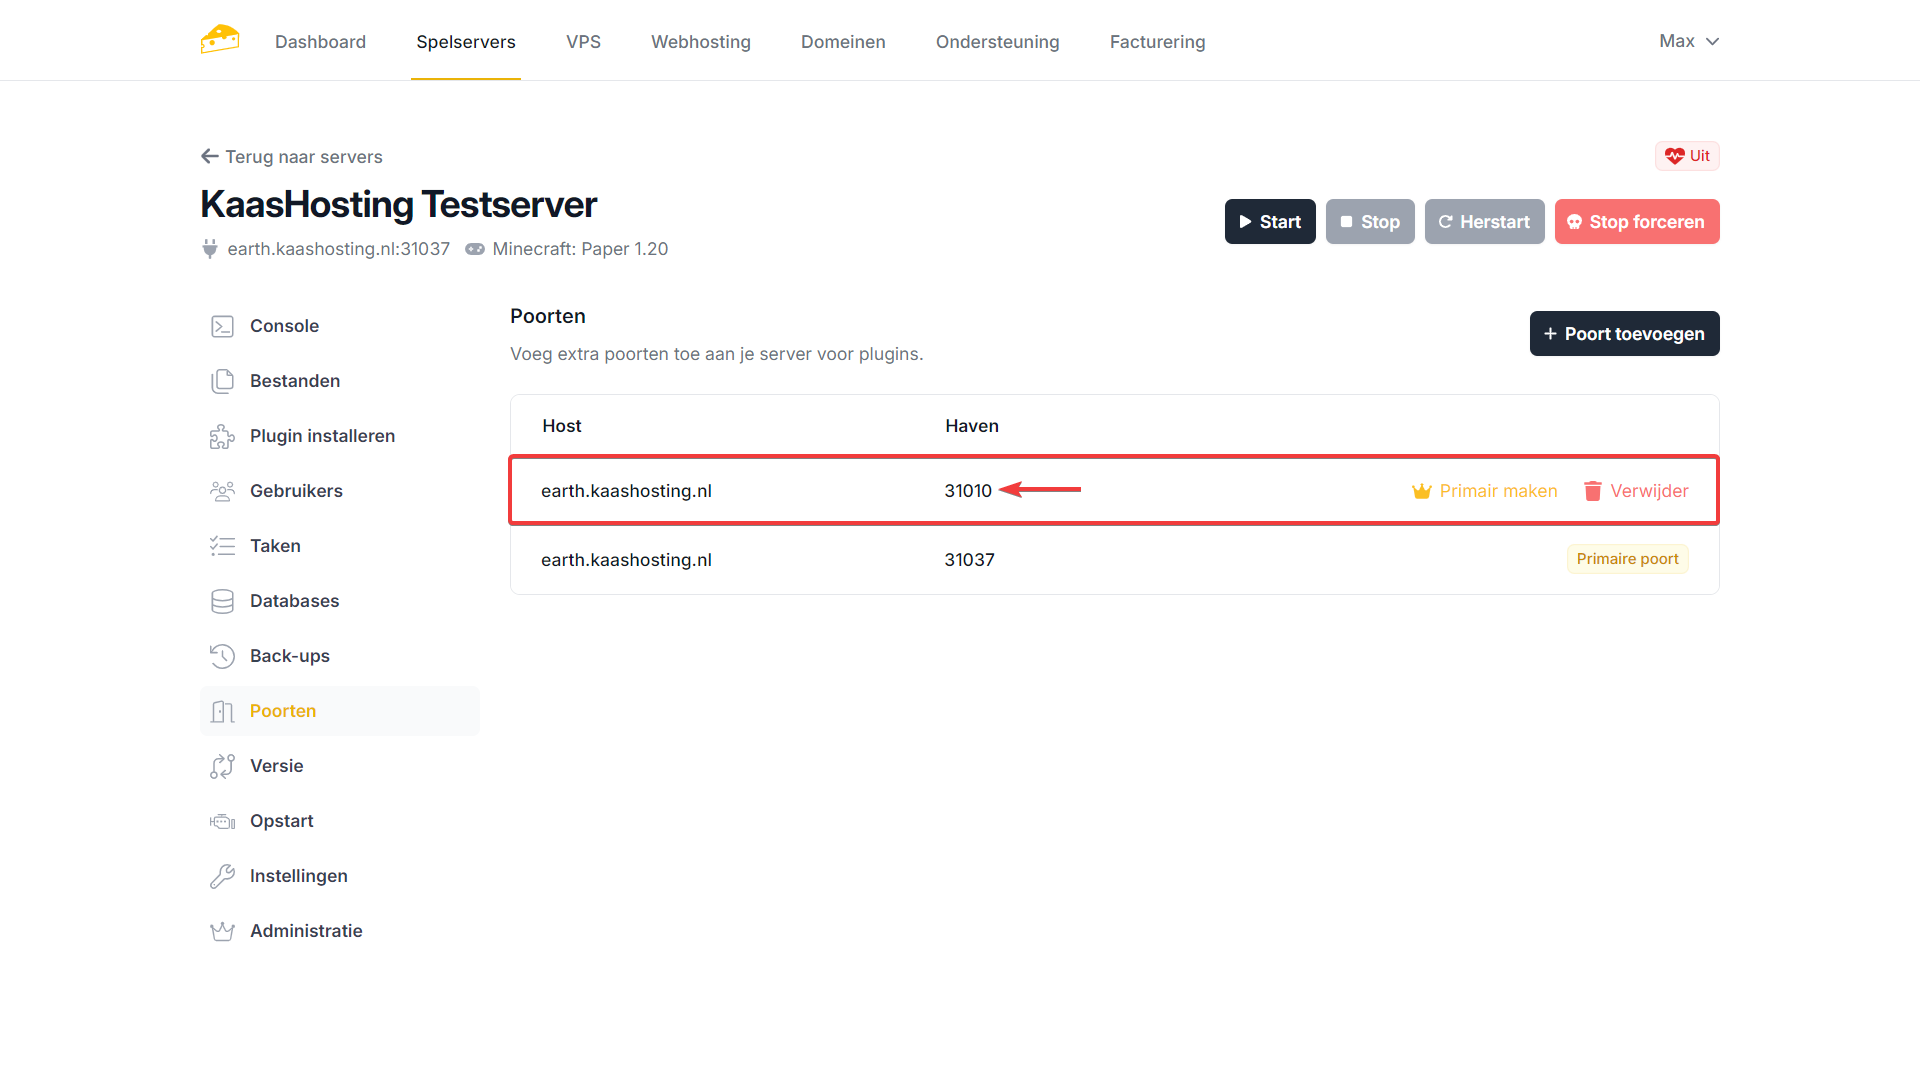This screenshot has width=1920, height=1084.
Task: Click the KaasHosting cheese logo
Action: click(x=220, y=40)
